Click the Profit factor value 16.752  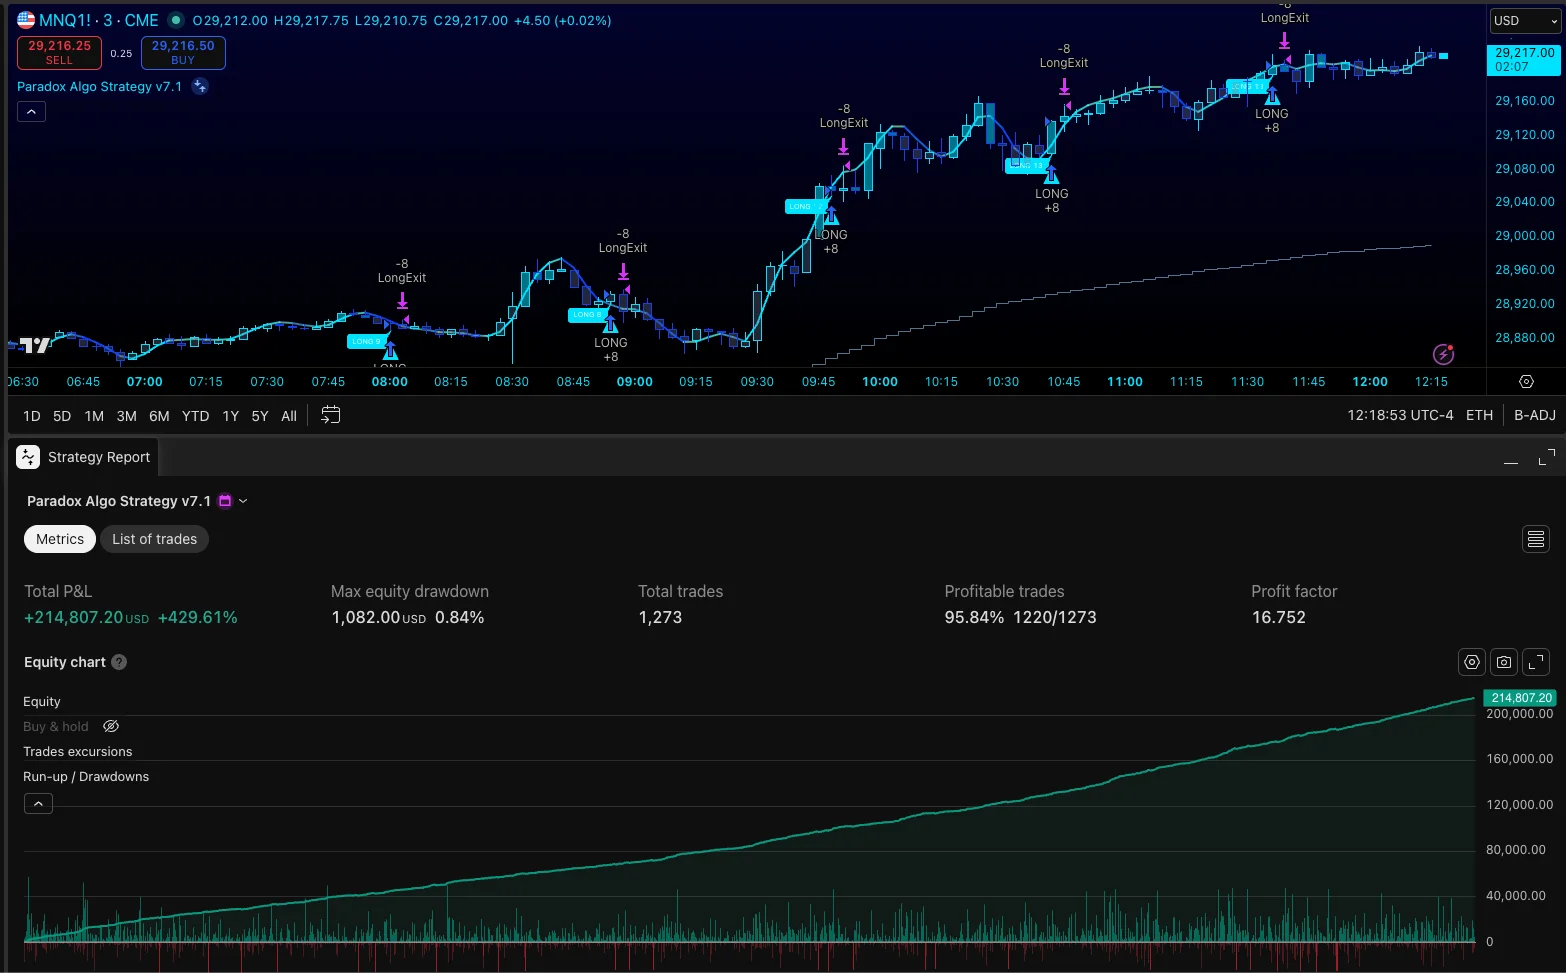coord(1278,618)
